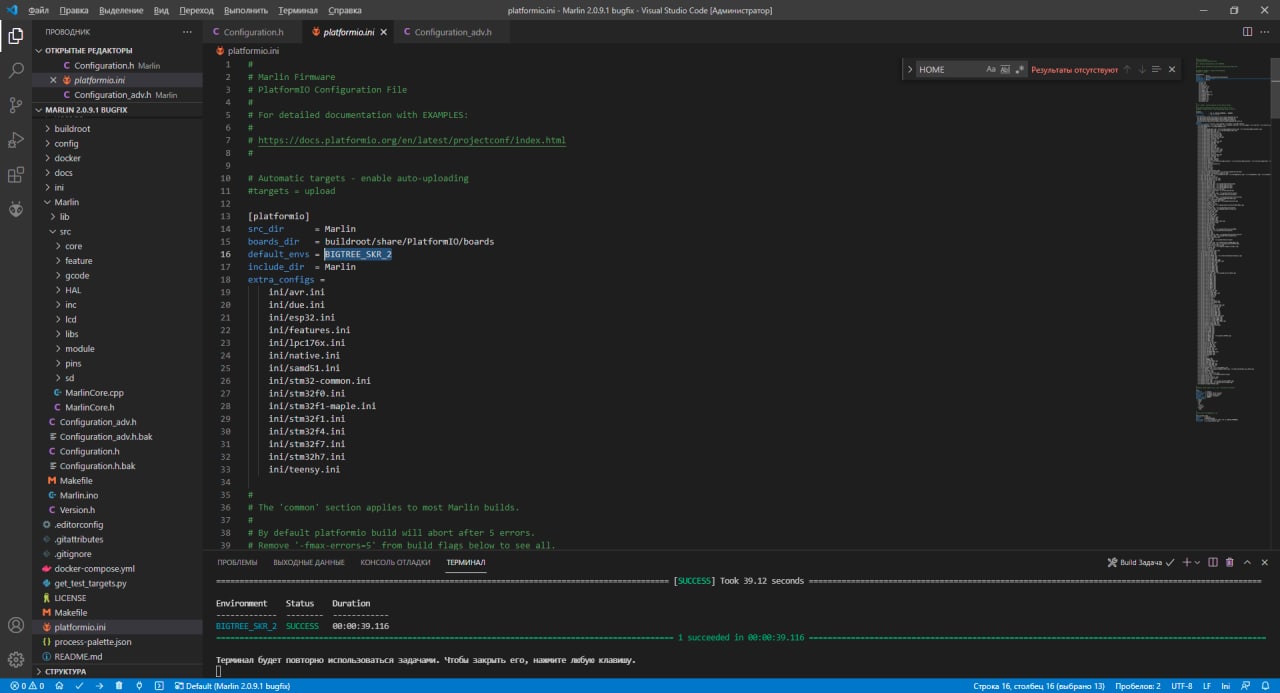Open the editor More Actions ellipsis
Screen dimensions: 1280x693
tap(1266, 32)
